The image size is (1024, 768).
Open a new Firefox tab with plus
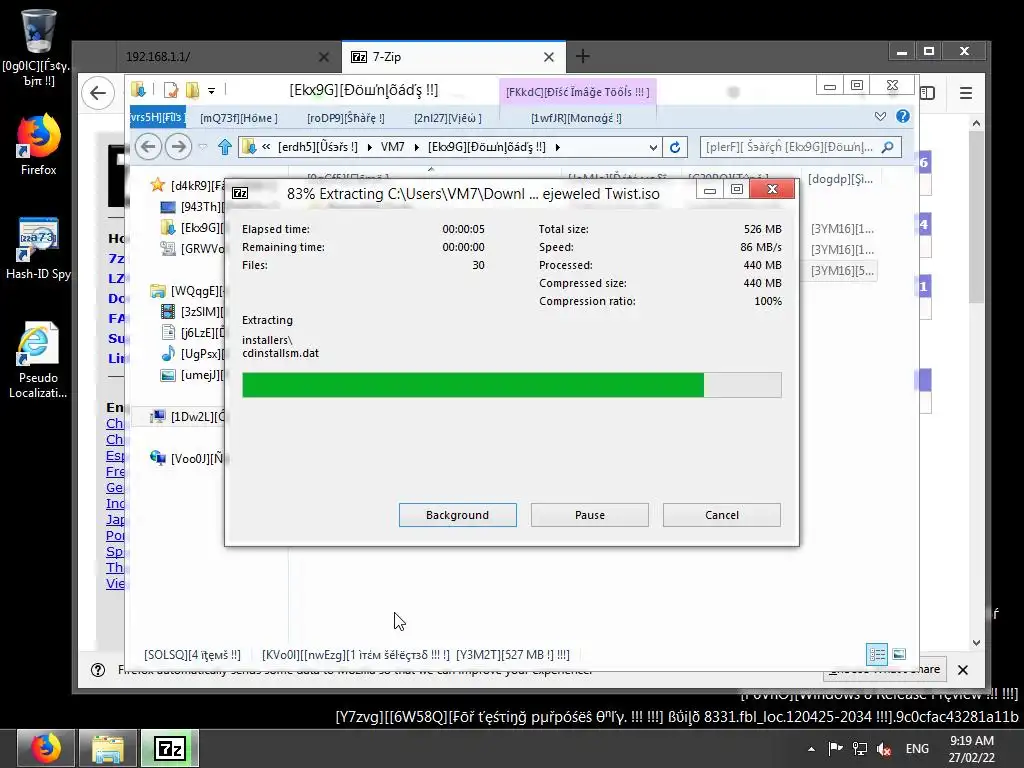(x=583, y=57)
